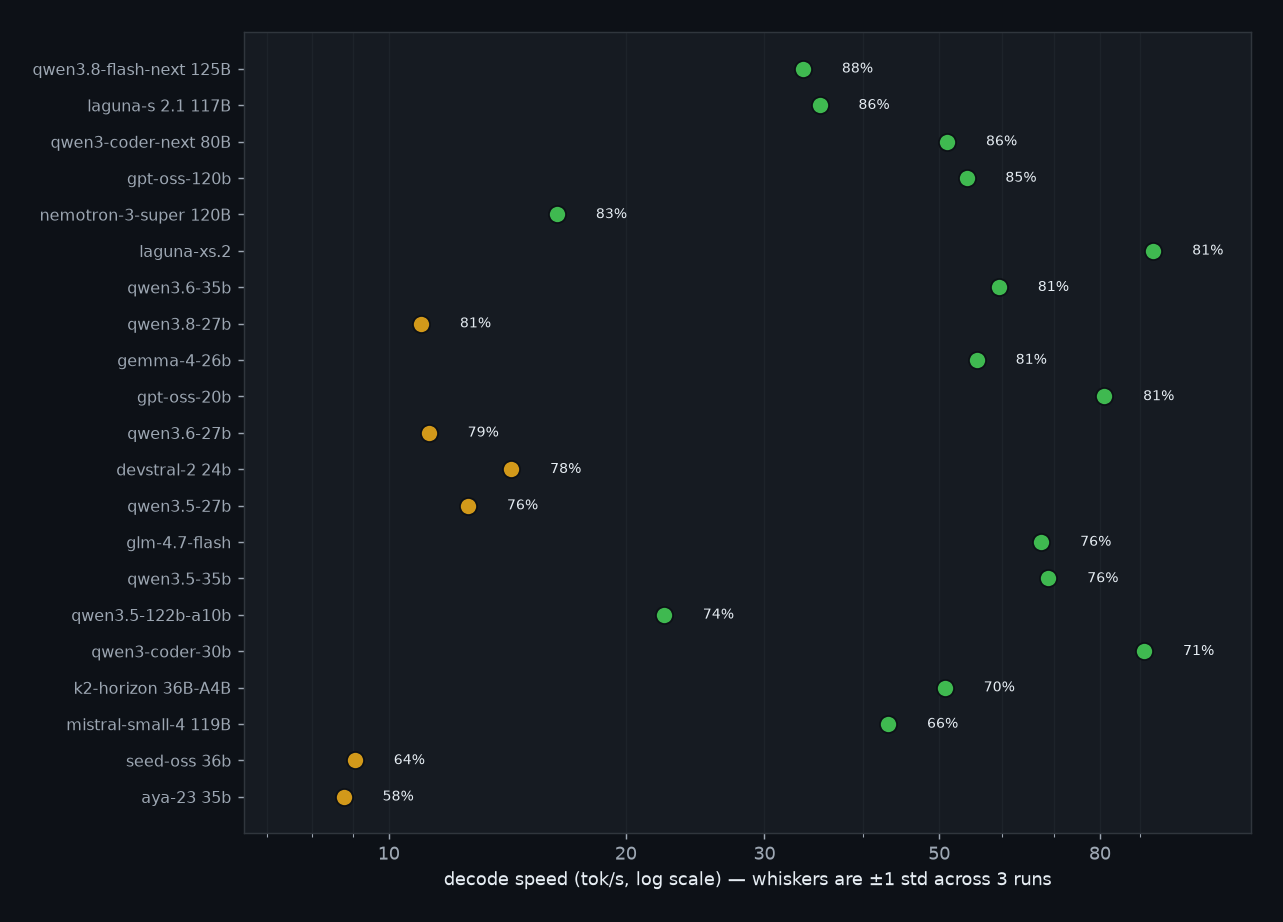Click the gpt-oss-20b green dot

1104,396
